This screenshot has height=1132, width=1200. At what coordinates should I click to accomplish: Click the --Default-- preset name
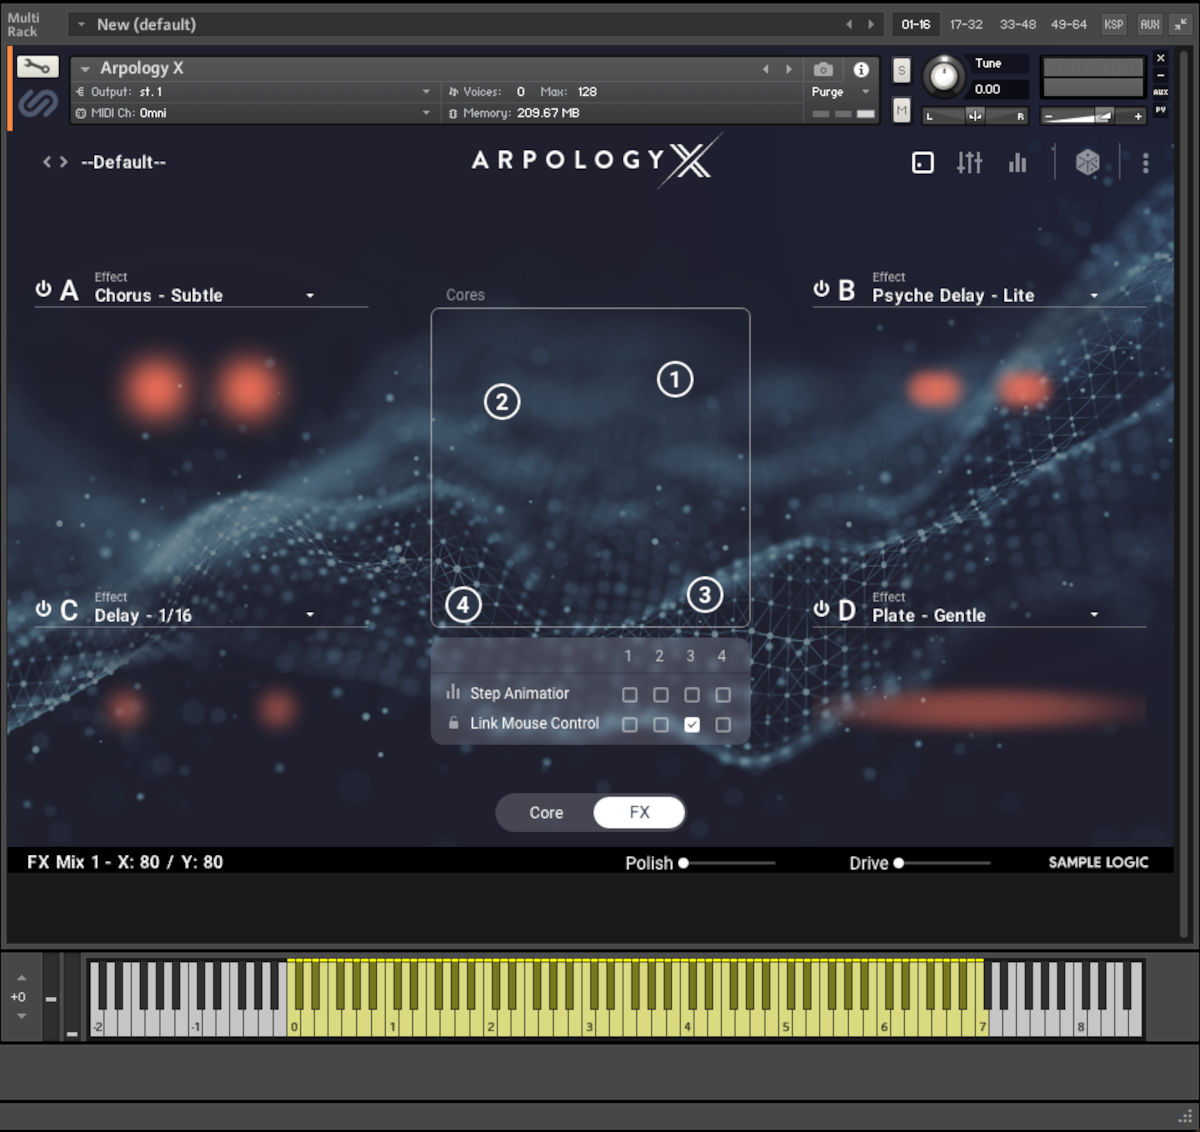(124, 162)
